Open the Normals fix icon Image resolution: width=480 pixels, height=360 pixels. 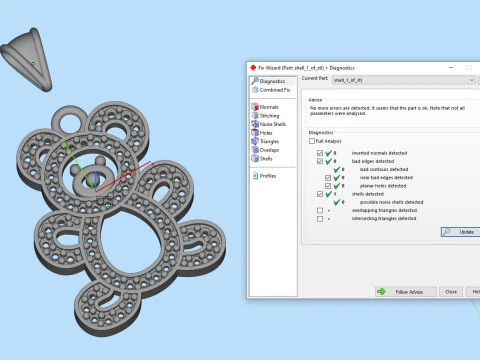[x=255, y=107]
